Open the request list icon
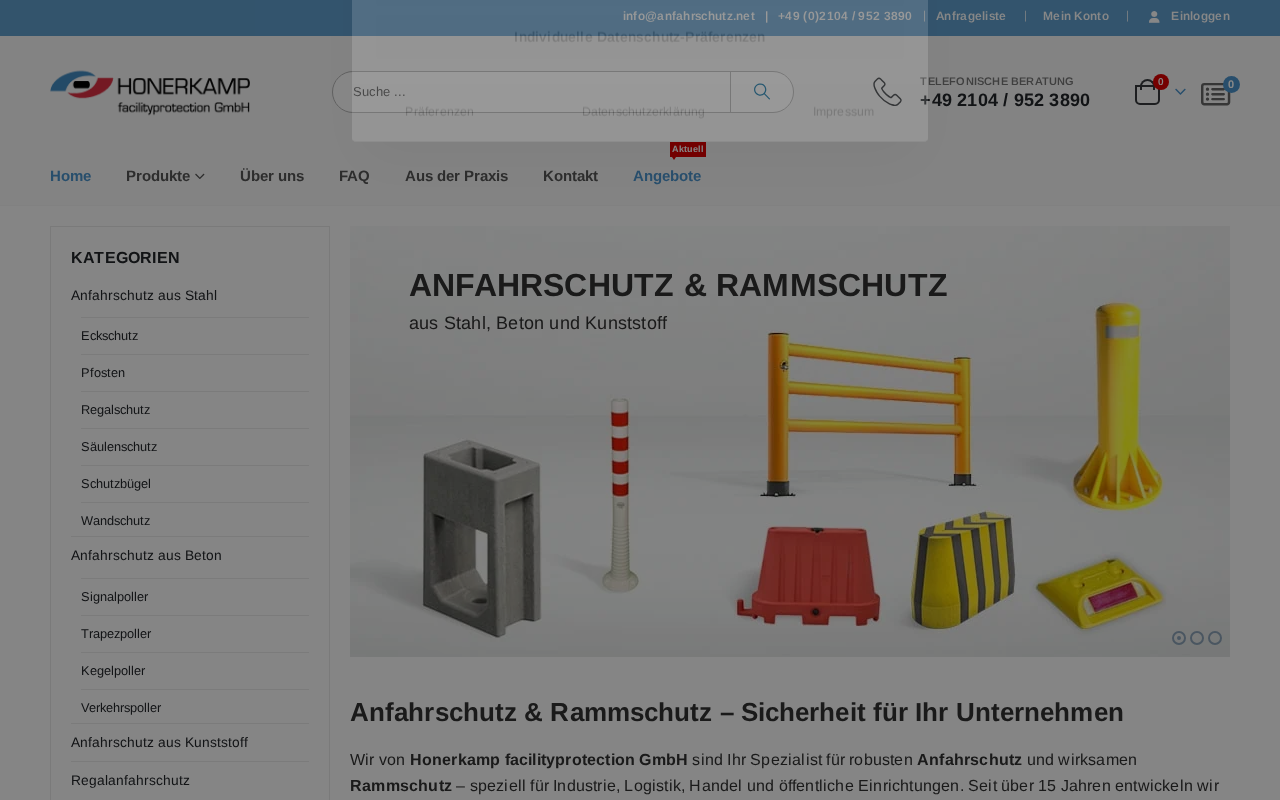1280x800 pixels. (x=1216, y=94)
